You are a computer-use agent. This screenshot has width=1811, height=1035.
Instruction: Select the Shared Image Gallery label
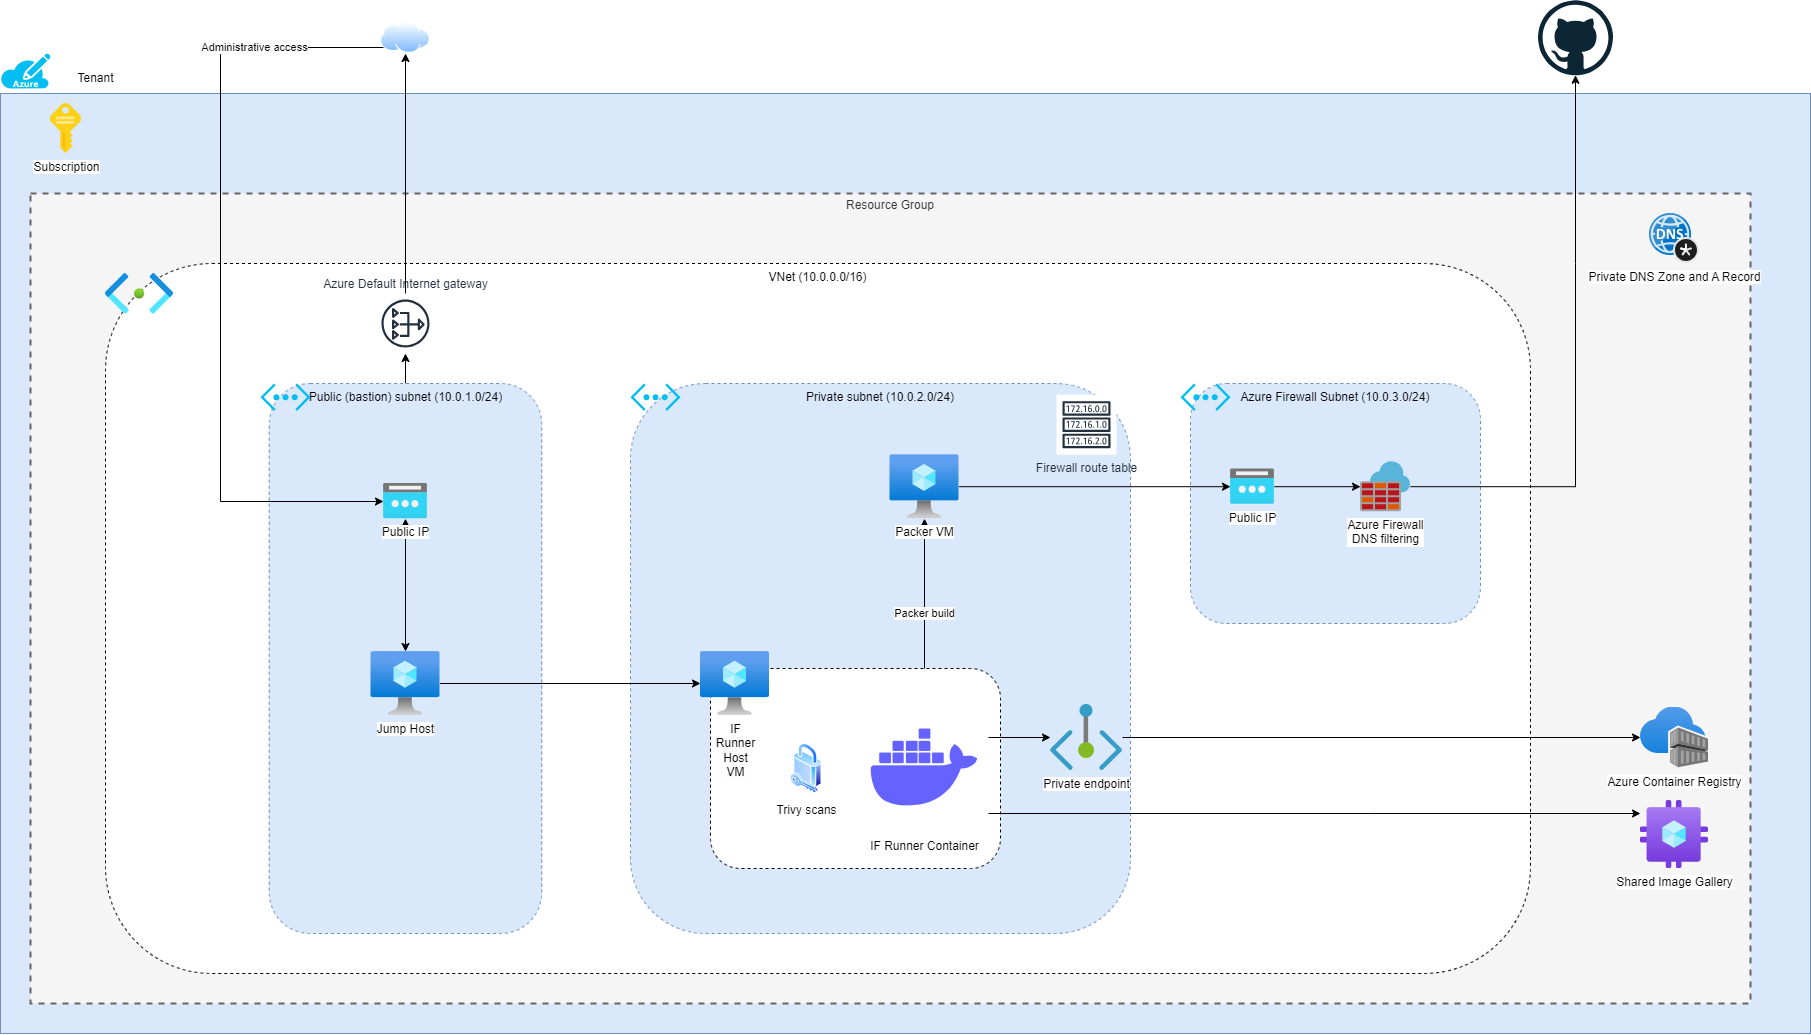point(1674,882)
